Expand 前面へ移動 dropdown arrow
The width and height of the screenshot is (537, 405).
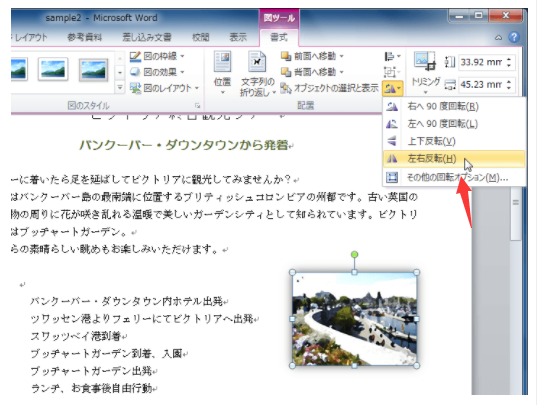tap(341, 56)
